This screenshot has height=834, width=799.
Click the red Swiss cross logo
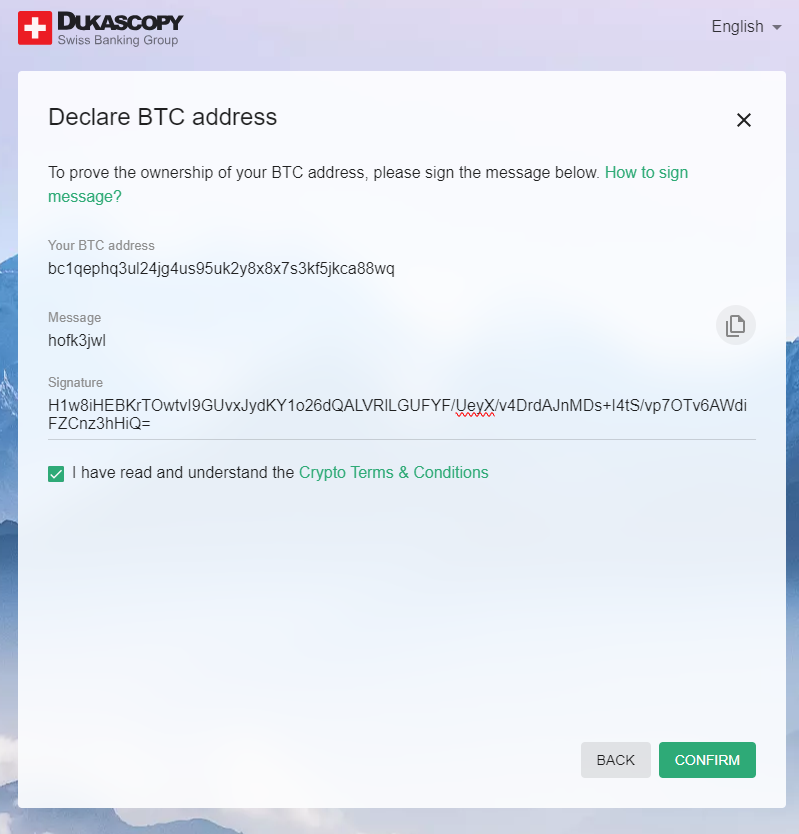point(35,28)
